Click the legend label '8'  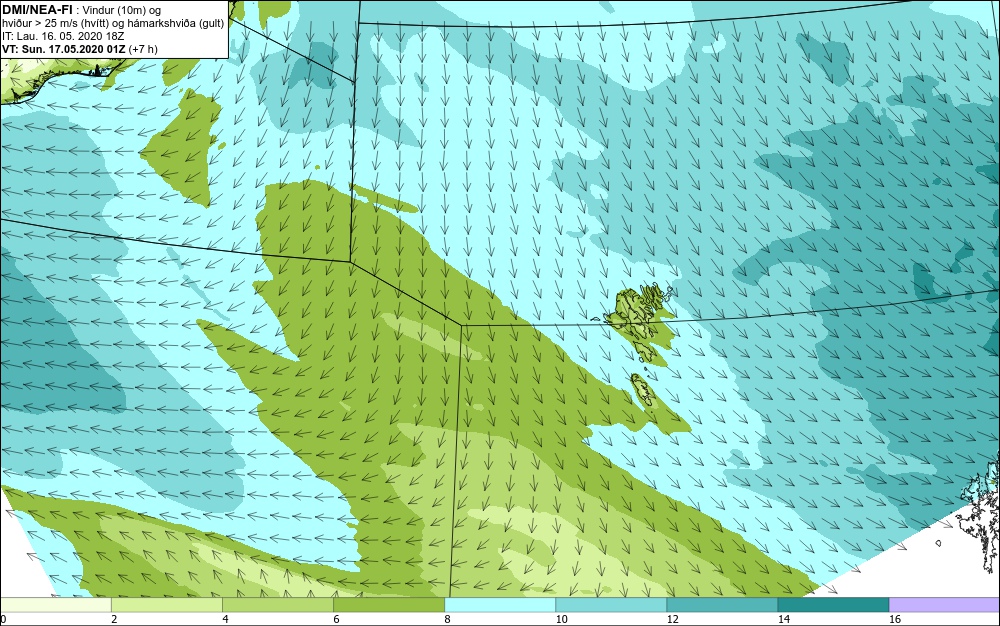[447, 619]
